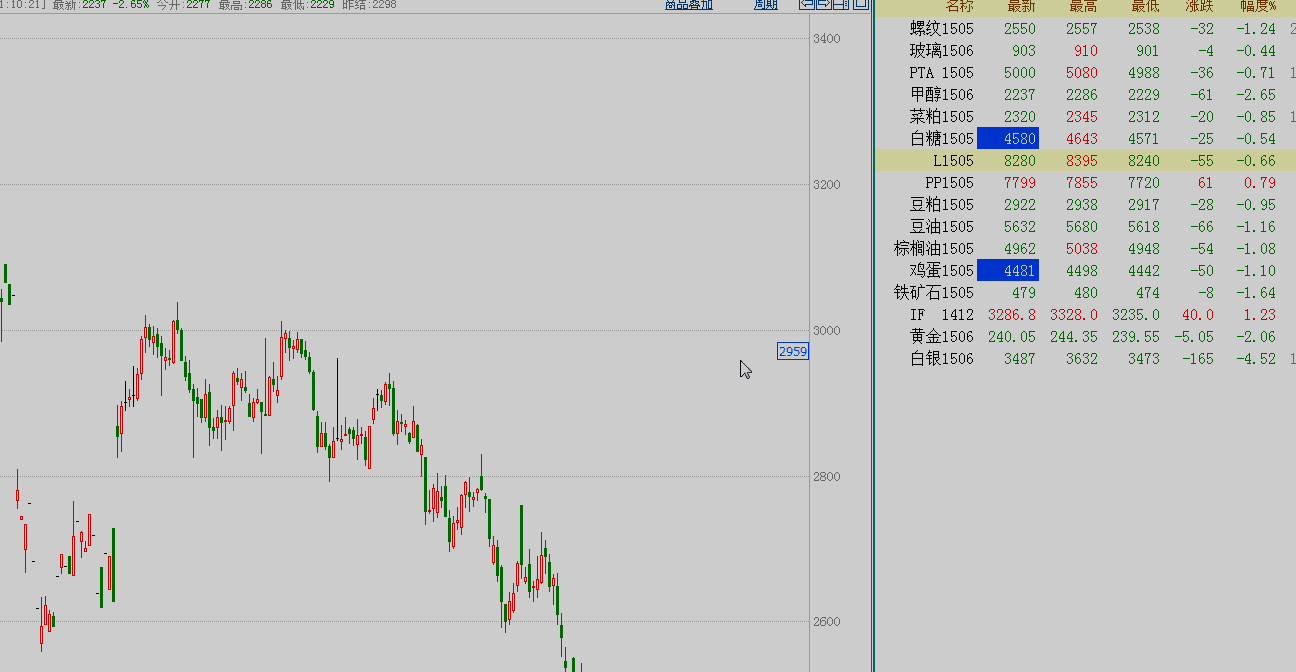Select the IF 1412 index futures row

(x=941, y=315)
